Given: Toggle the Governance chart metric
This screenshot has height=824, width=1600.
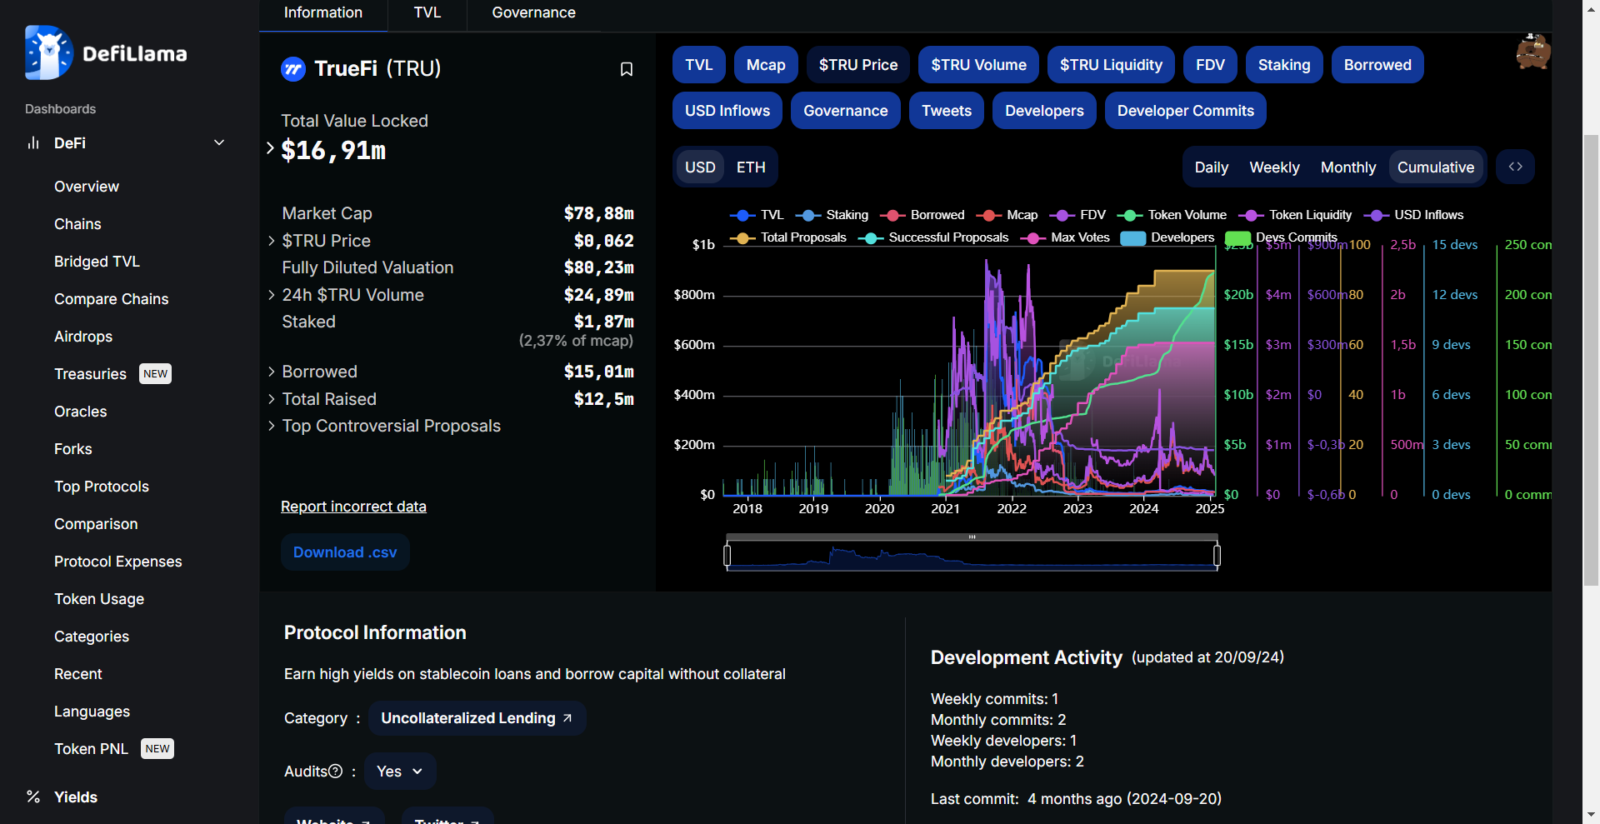Looking at the screenshot, I should pos(845,111).
